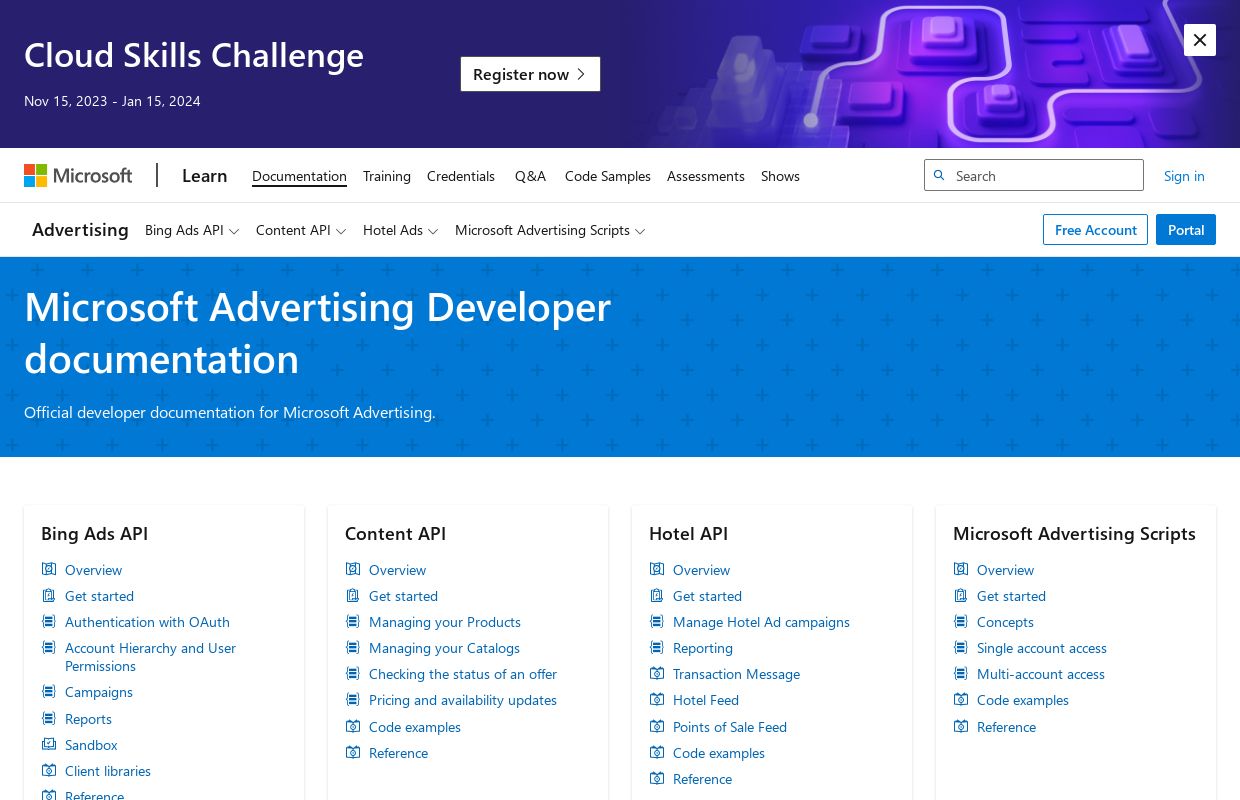Close the Cloud Skills Challenge banner
Image resolution: width=1240 pixels, height=800 pixels.
click(1200, 40)
